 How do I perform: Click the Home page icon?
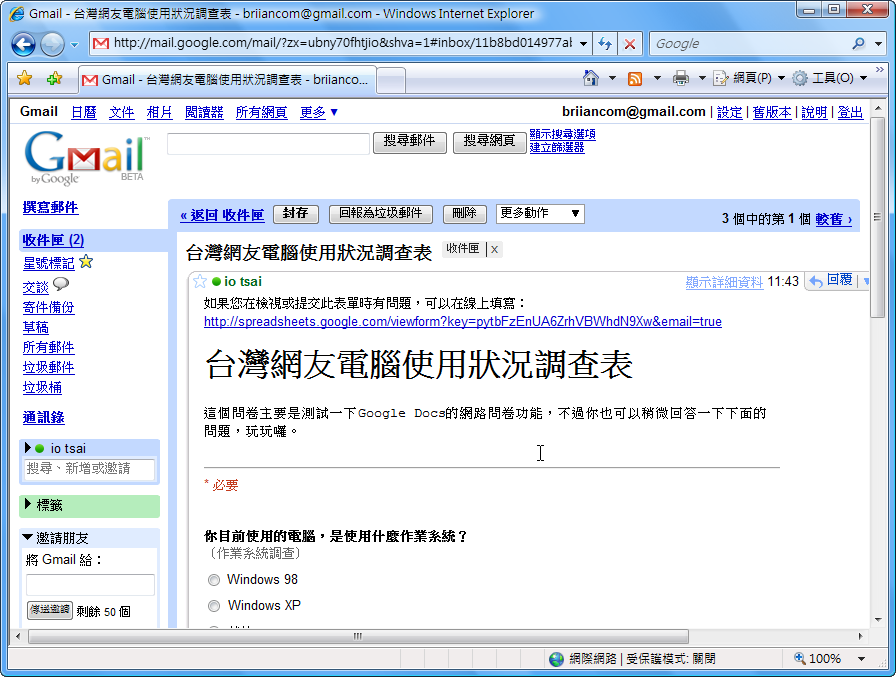[x=591, y=78]
